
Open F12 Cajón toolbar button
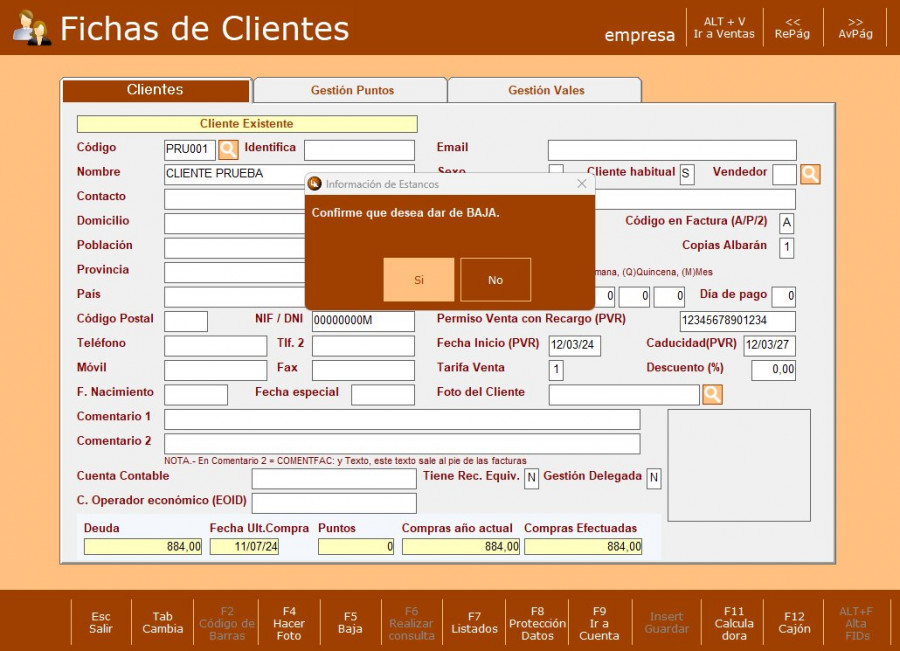794,622
